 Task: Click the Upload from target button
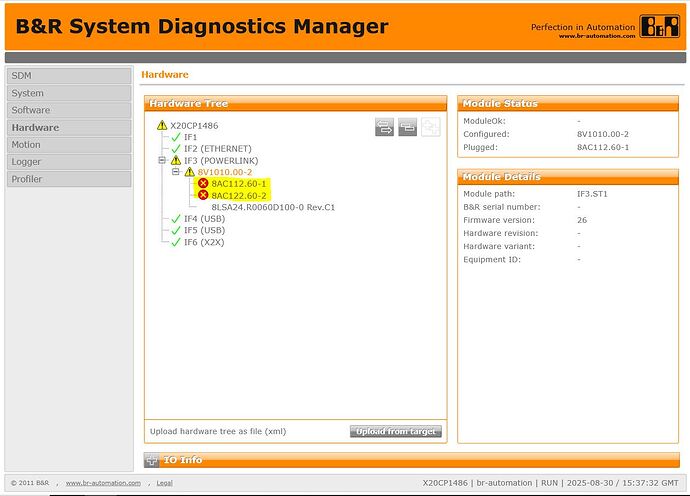396,431
